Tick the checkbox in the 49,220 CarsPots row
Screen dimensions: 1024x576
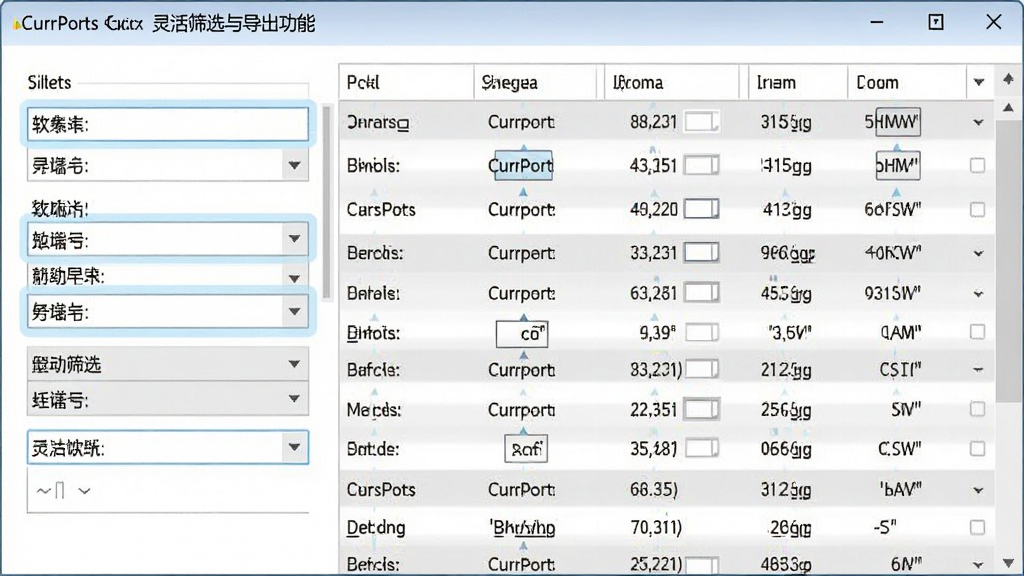tap(978, 210)
